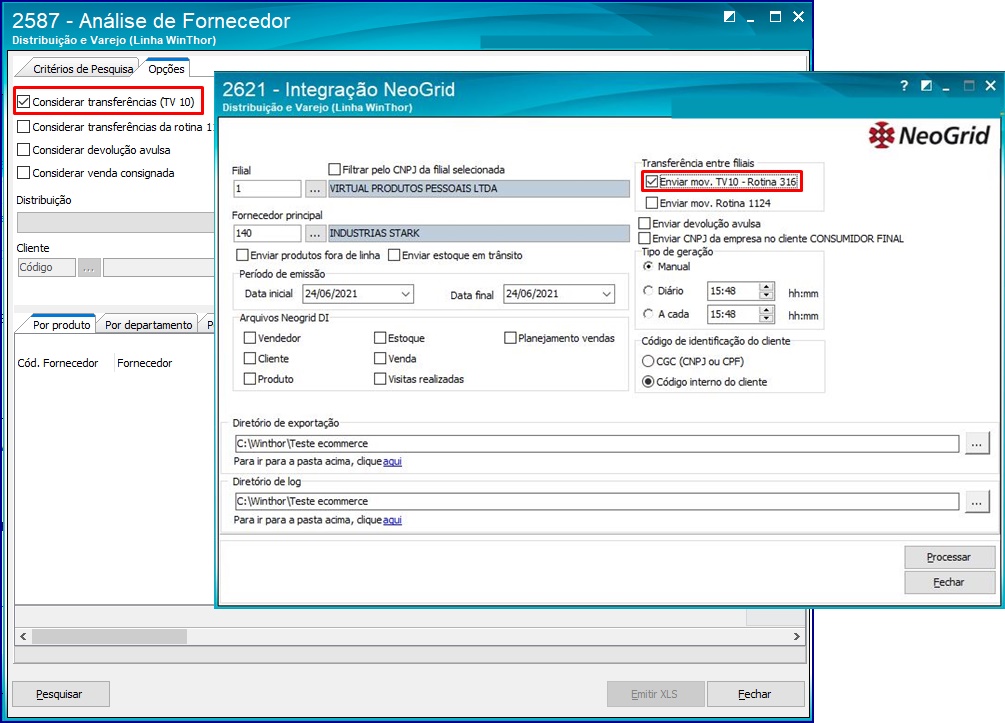Screen dimensions: 1005x723
Task: Open the Data inicial date dropdown
Action: (x=406, y=294)
